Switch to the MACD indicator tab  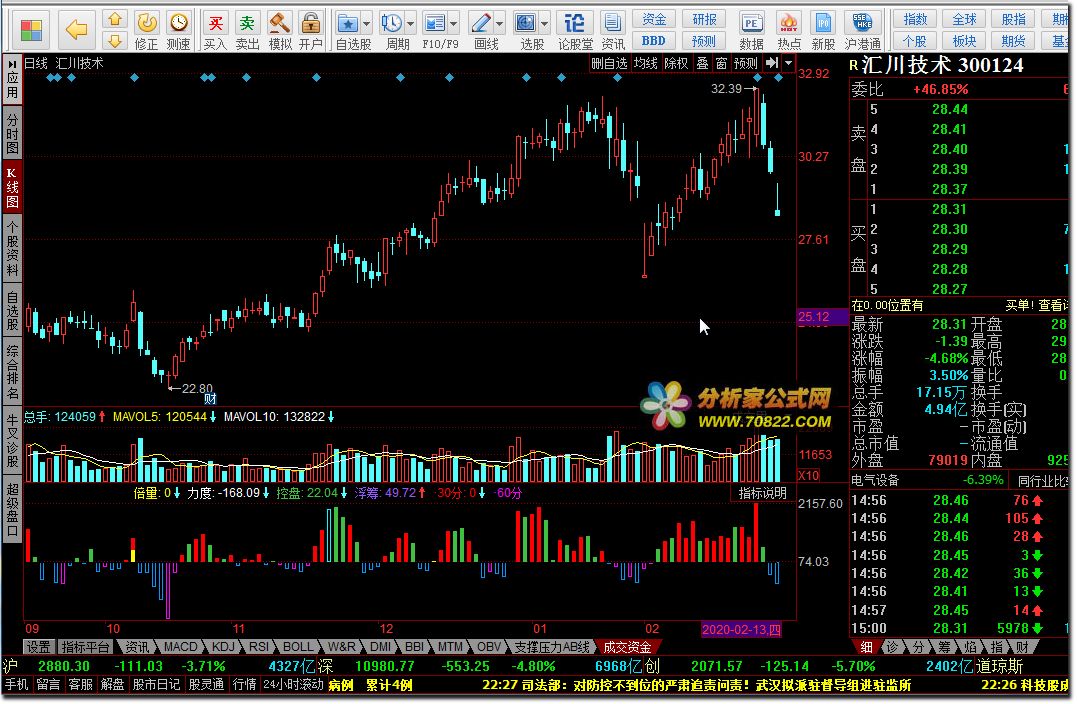click(181, 647)
